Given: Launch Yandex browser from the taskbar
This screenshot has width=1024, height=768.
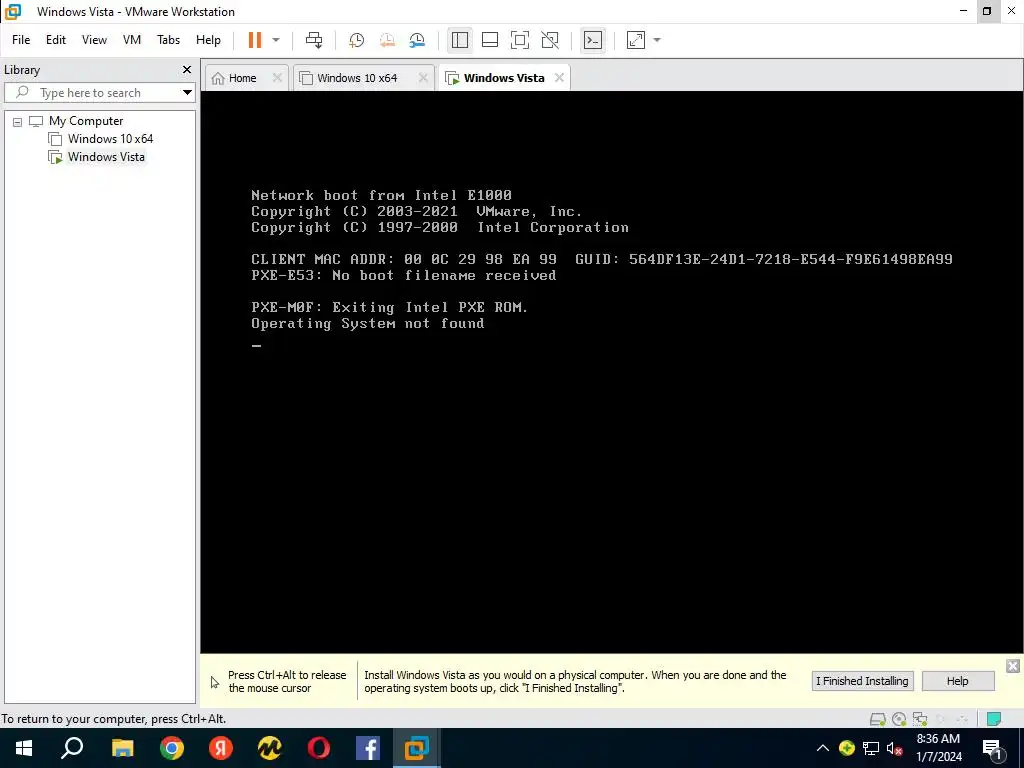Looking at the screenshot, I should [221, 748].
